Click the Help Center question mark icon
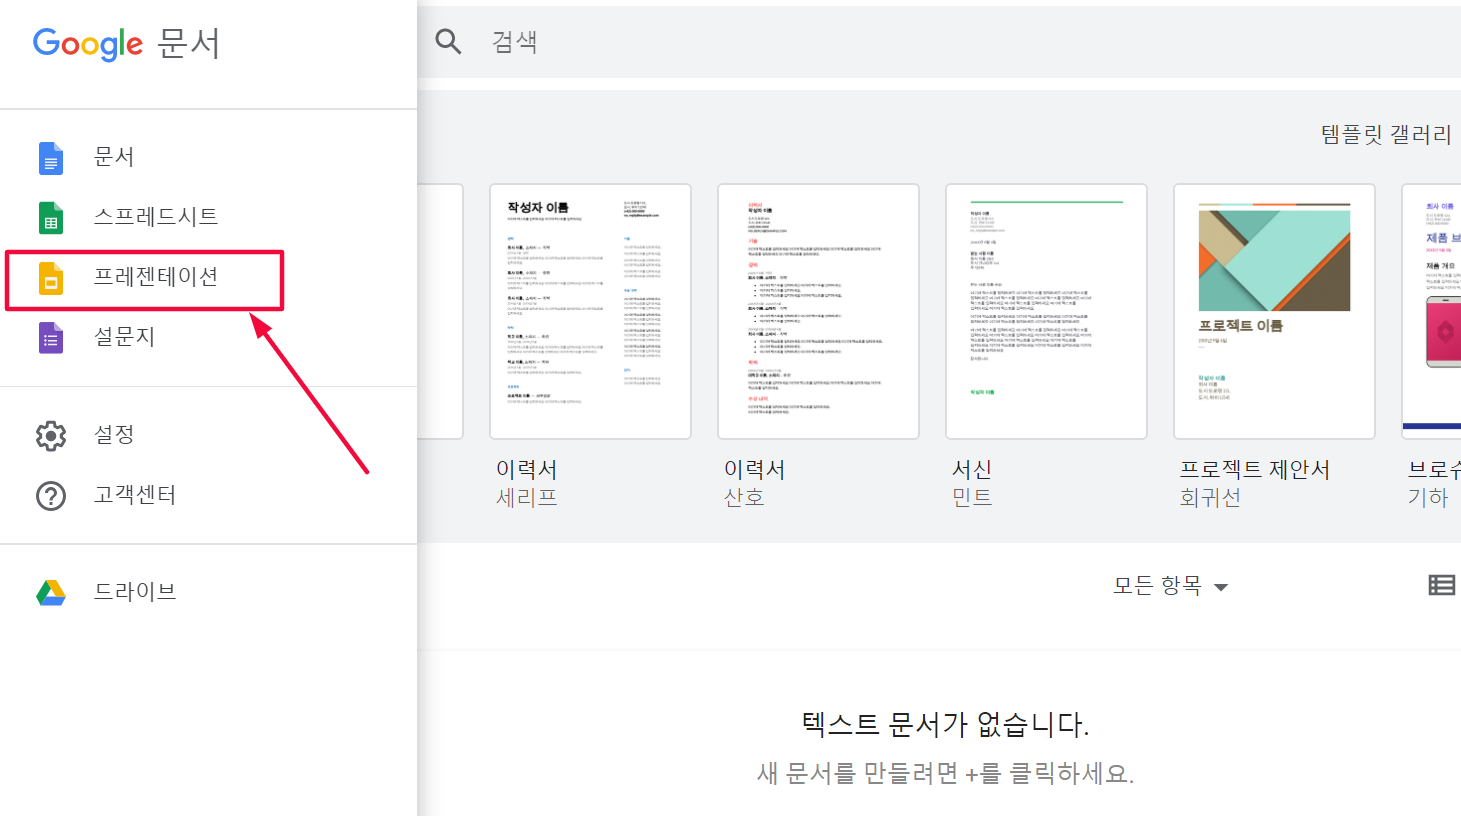The height and width of the screenshot is (816, 1461). (51, 495)
